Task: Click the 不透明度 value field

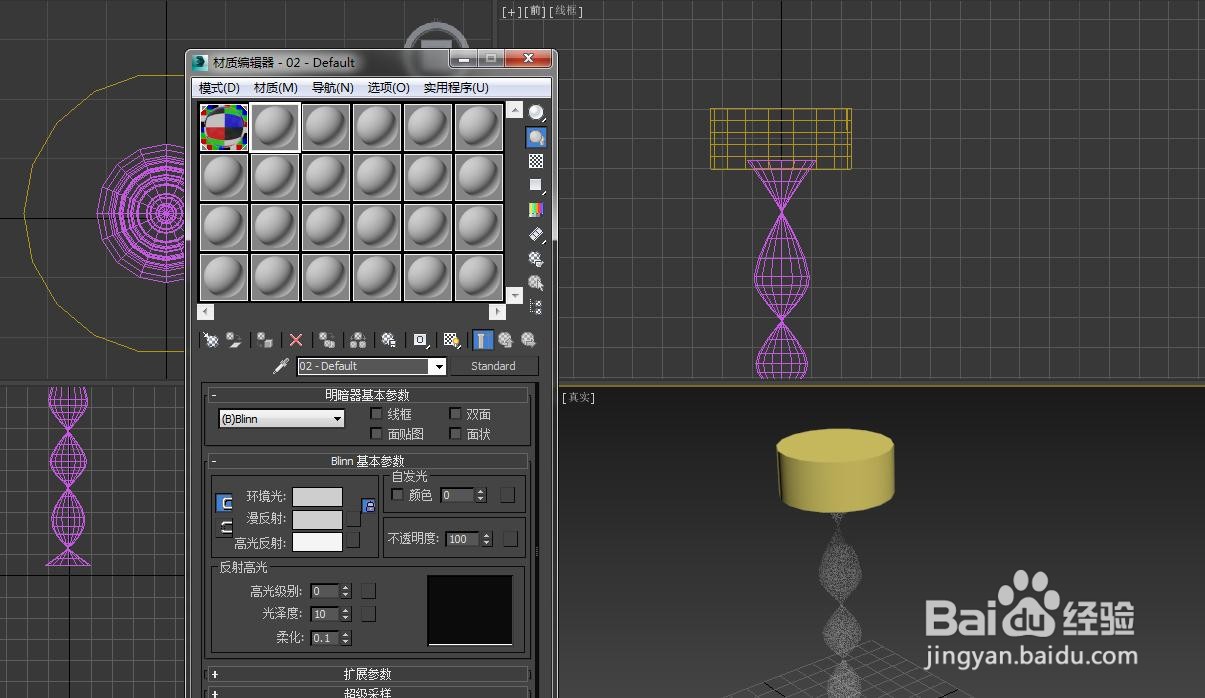Action: pos(462,538)
